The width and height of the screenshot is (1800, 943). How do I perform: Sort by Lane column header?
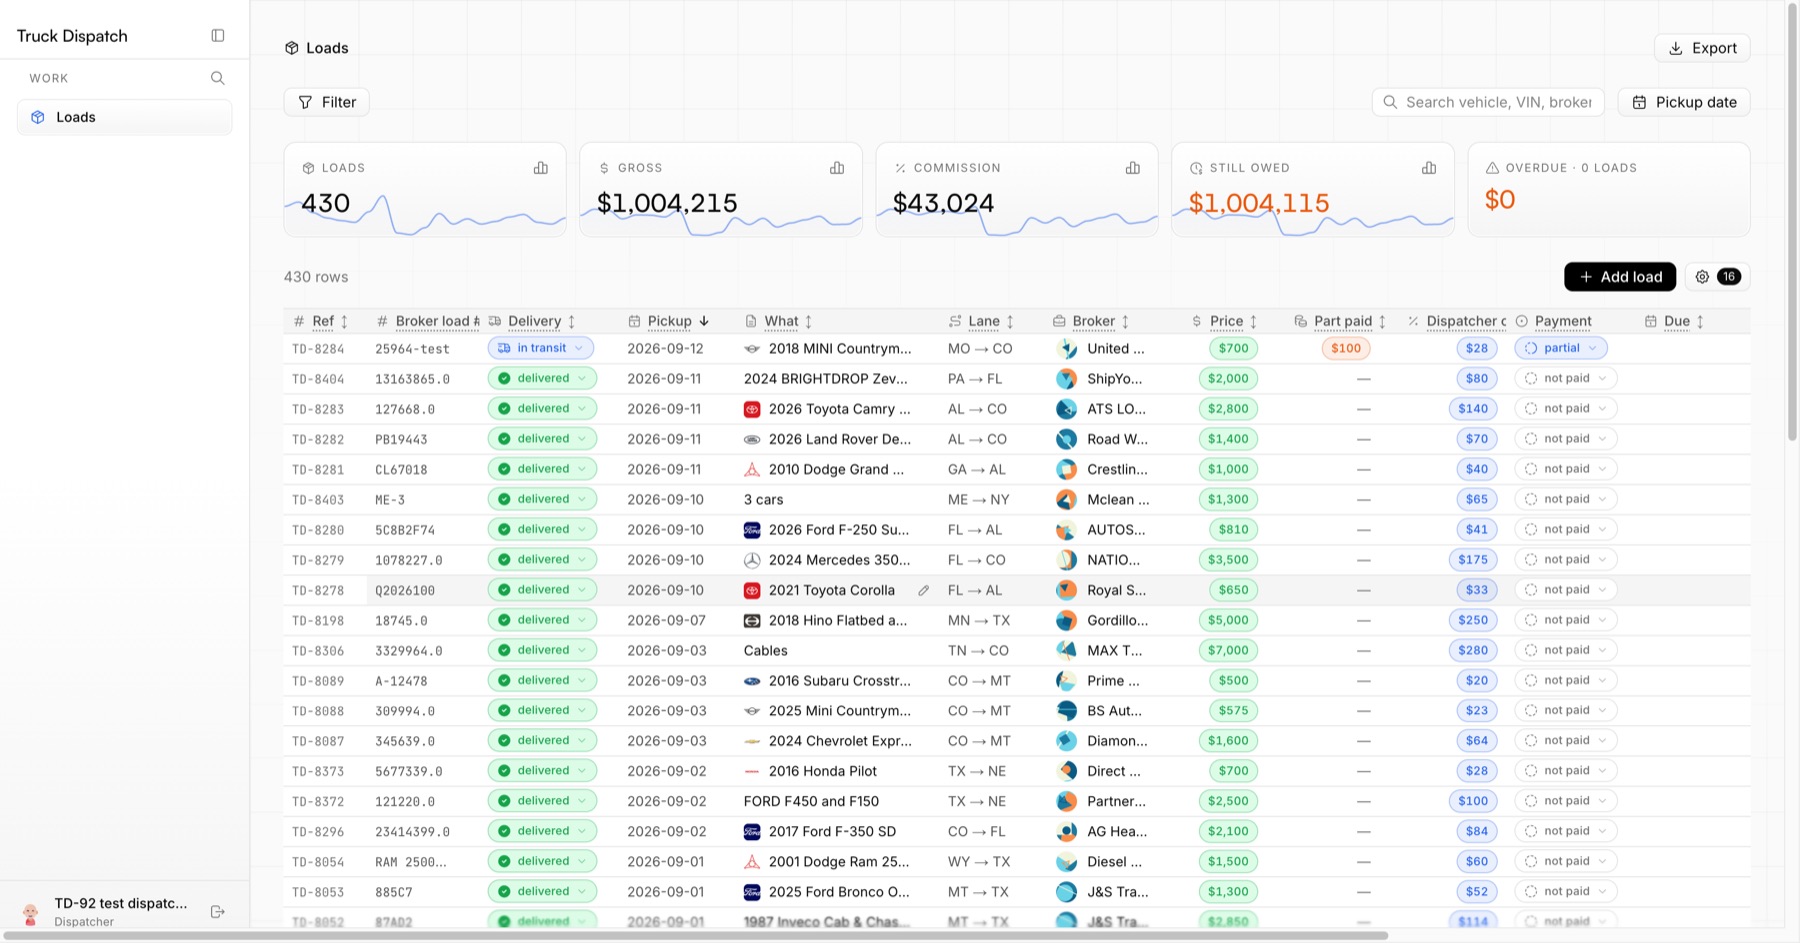[x=982, y=321]
